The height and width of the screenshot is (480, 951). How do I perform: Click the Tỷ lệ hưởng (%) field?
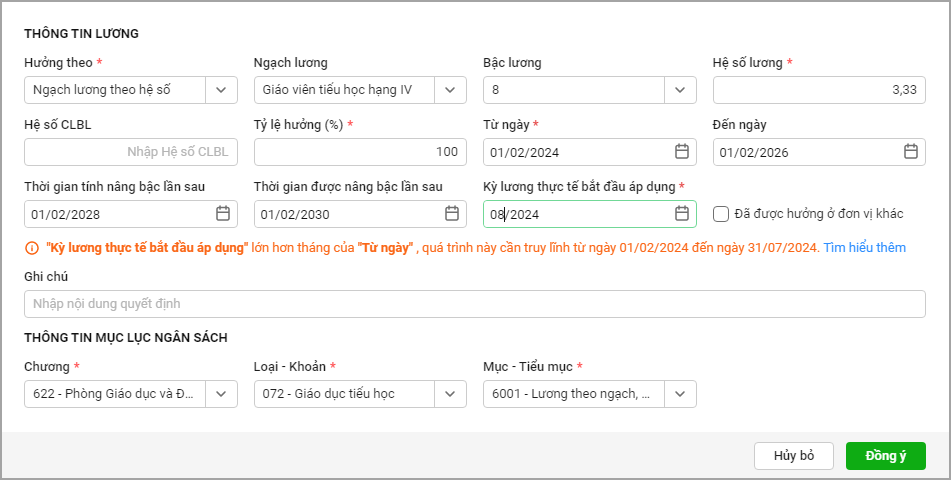pyautogui.click(x=359, y=152)
